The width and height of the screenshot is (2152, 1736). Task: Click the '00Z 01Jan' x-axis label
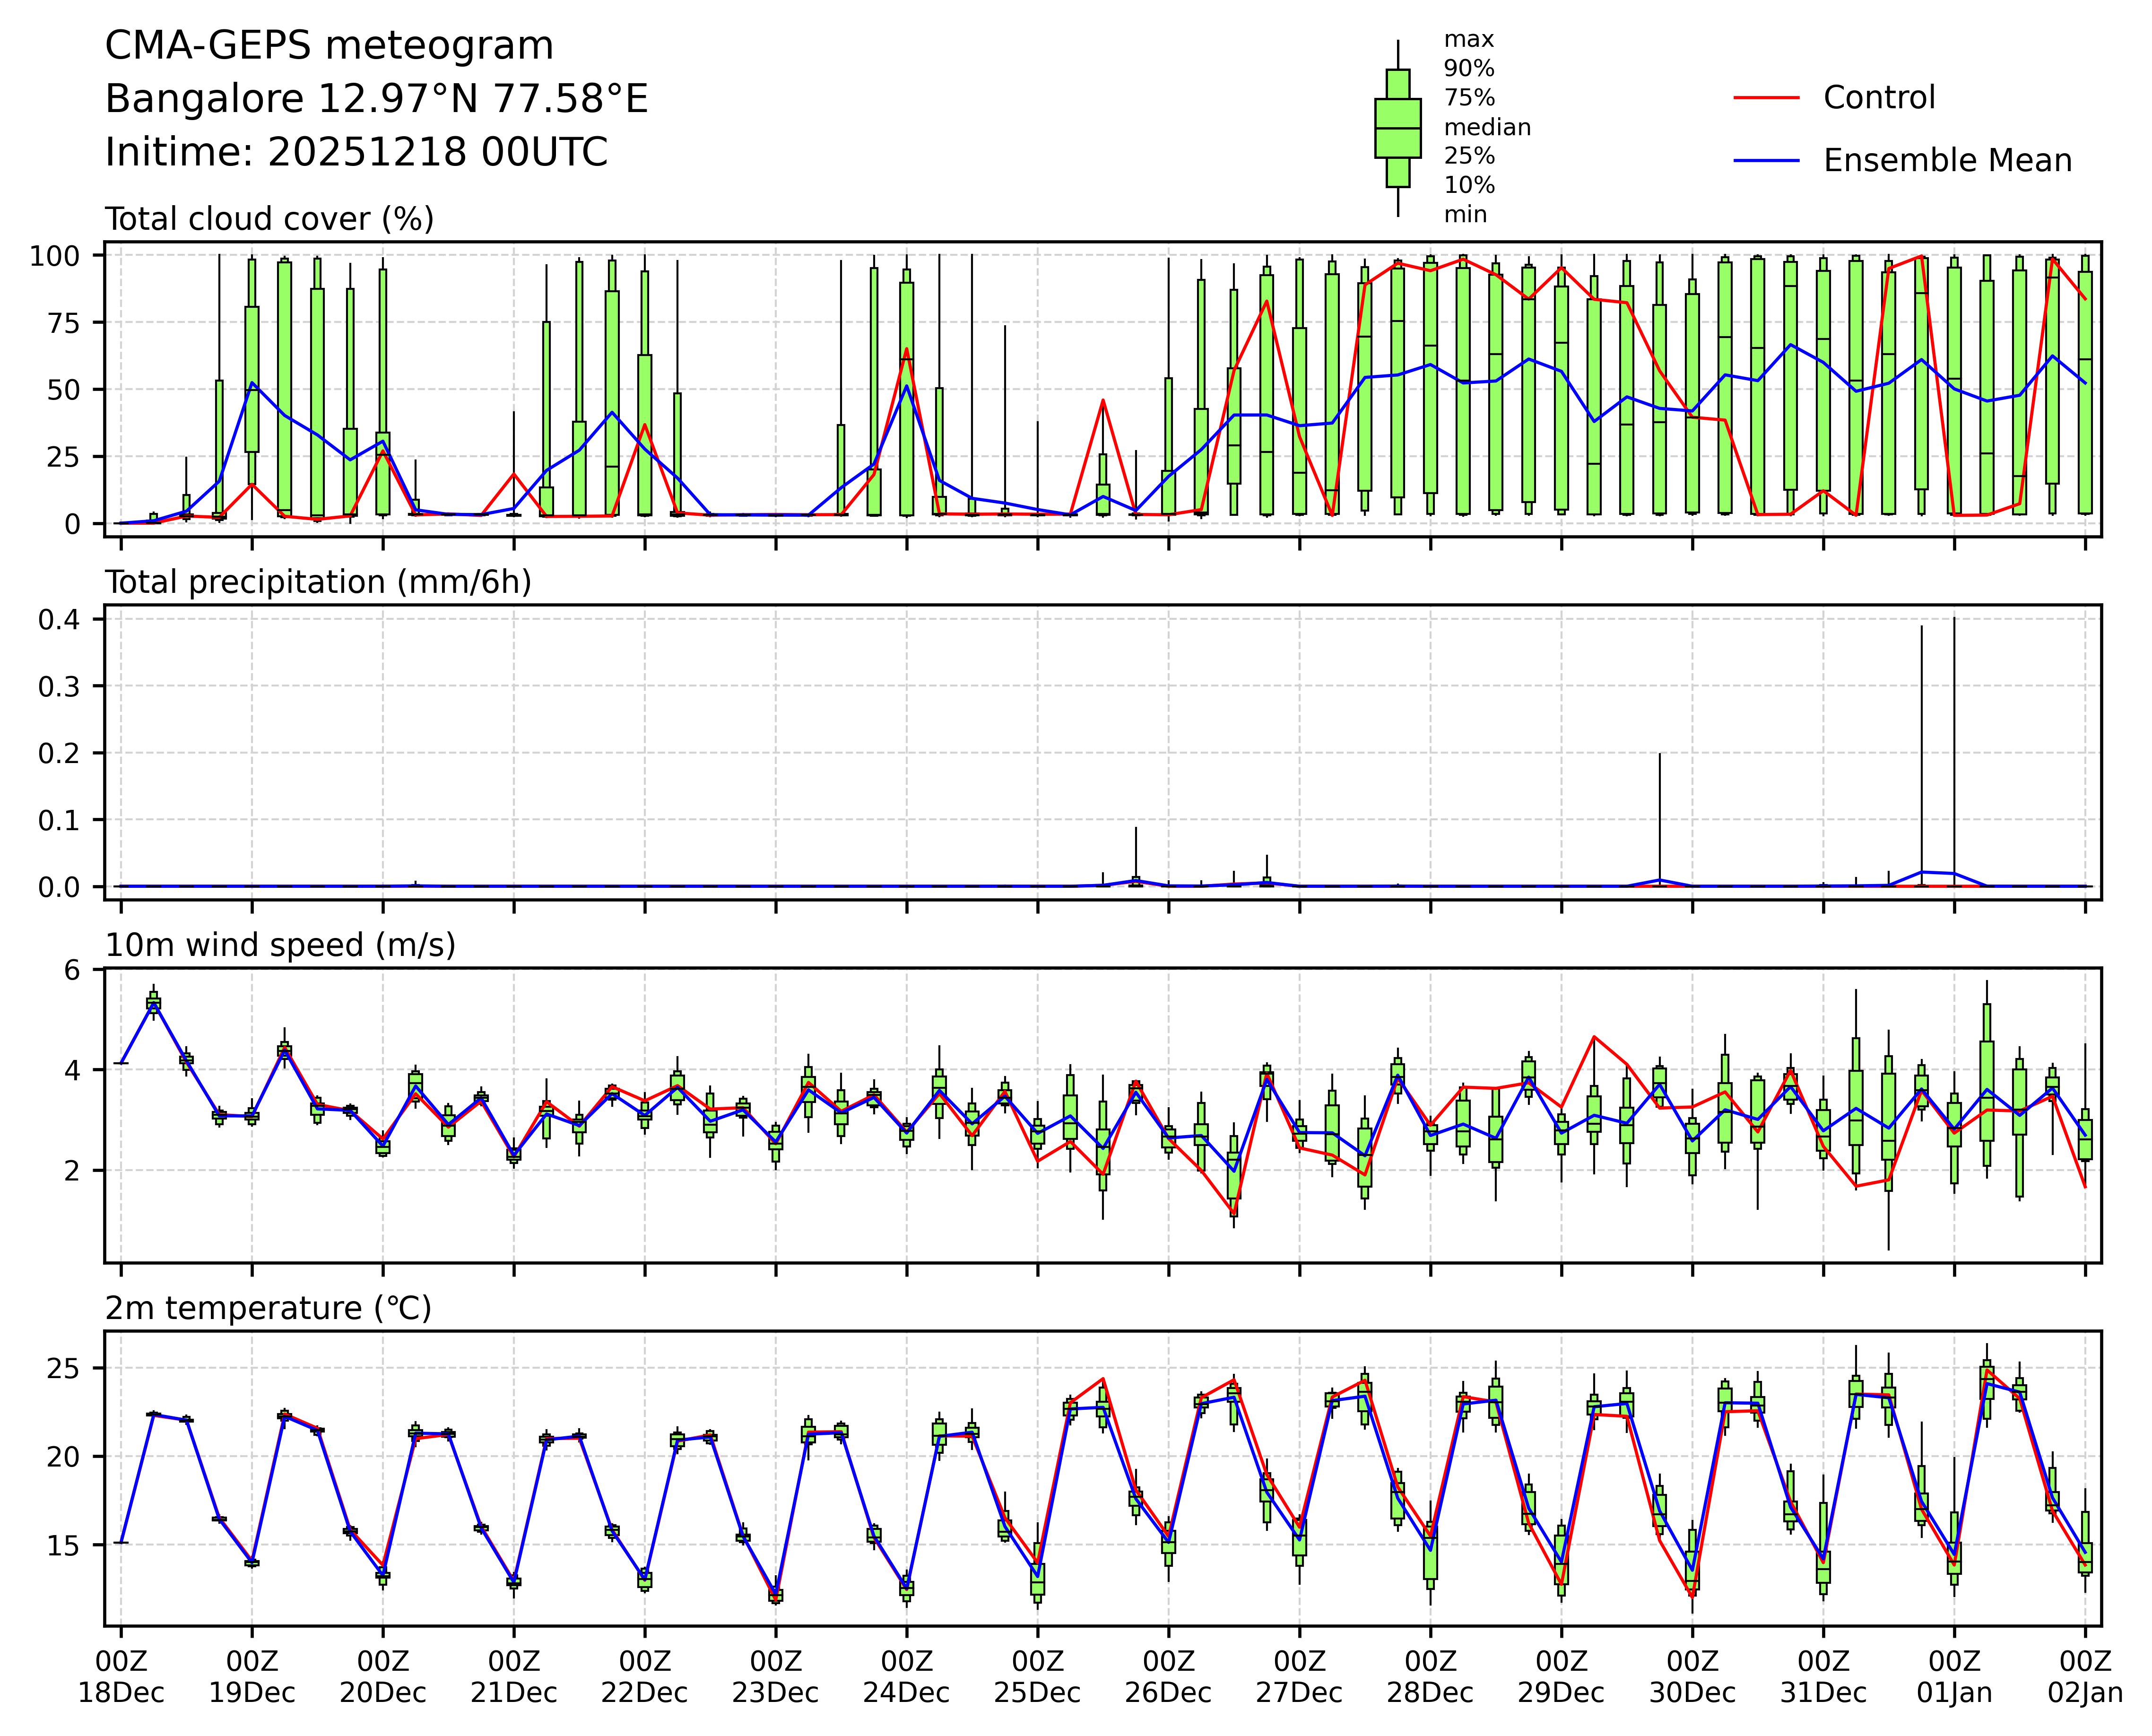[1954, 1677]
